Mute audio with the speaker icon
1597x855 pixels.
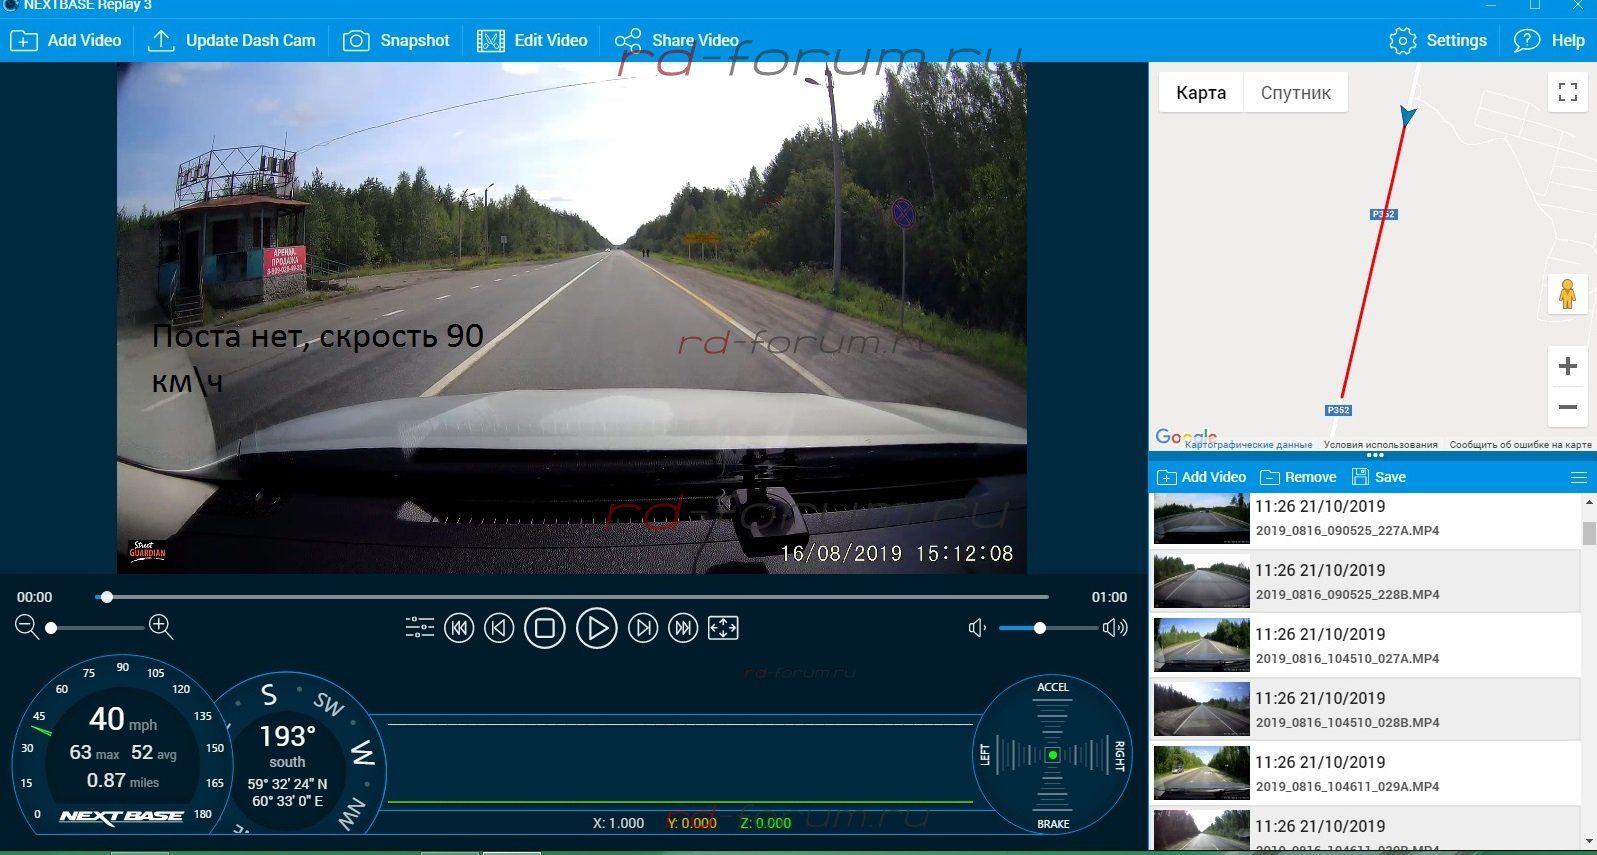coord(977,628)
